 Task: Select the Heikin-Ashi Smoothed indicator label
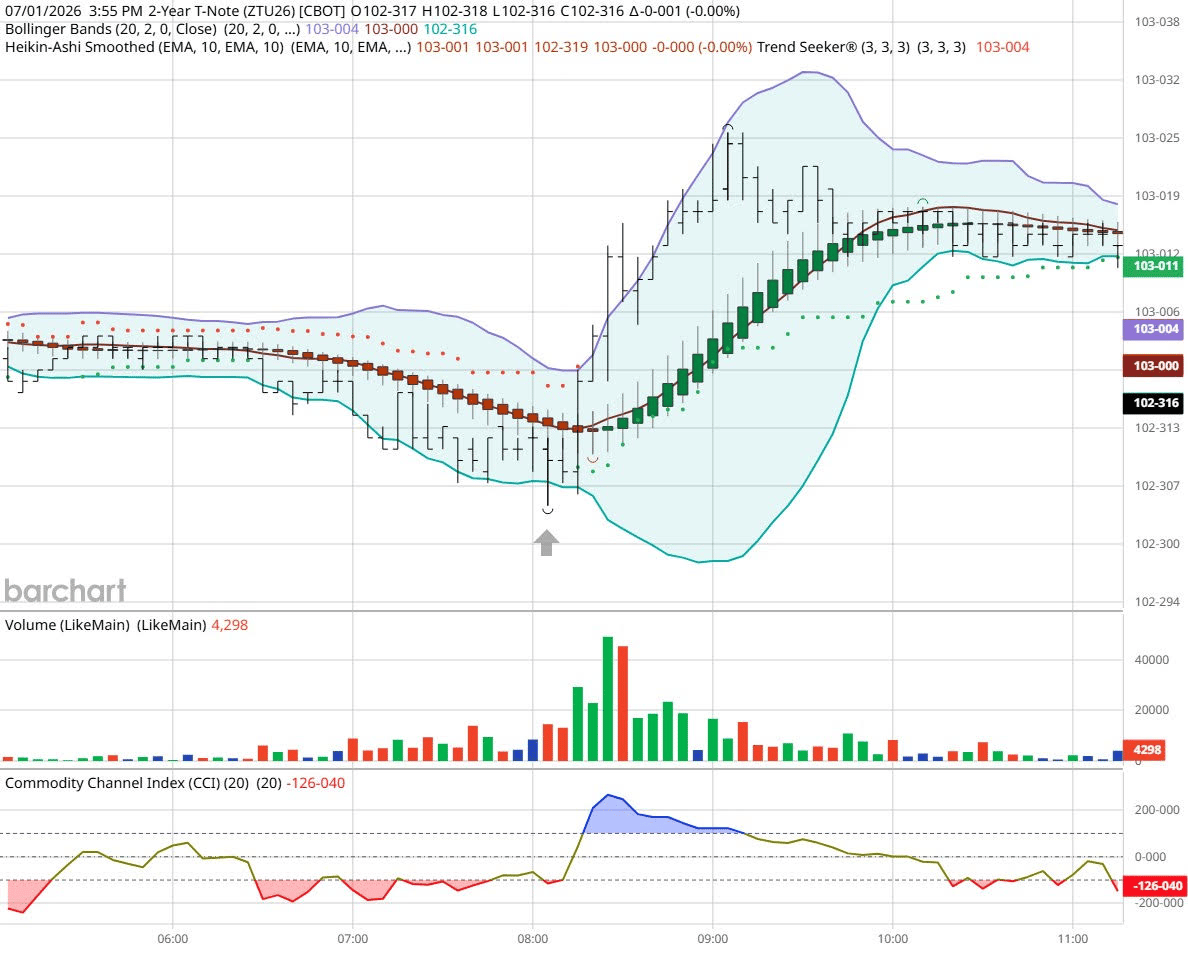[x=145, y=47]
